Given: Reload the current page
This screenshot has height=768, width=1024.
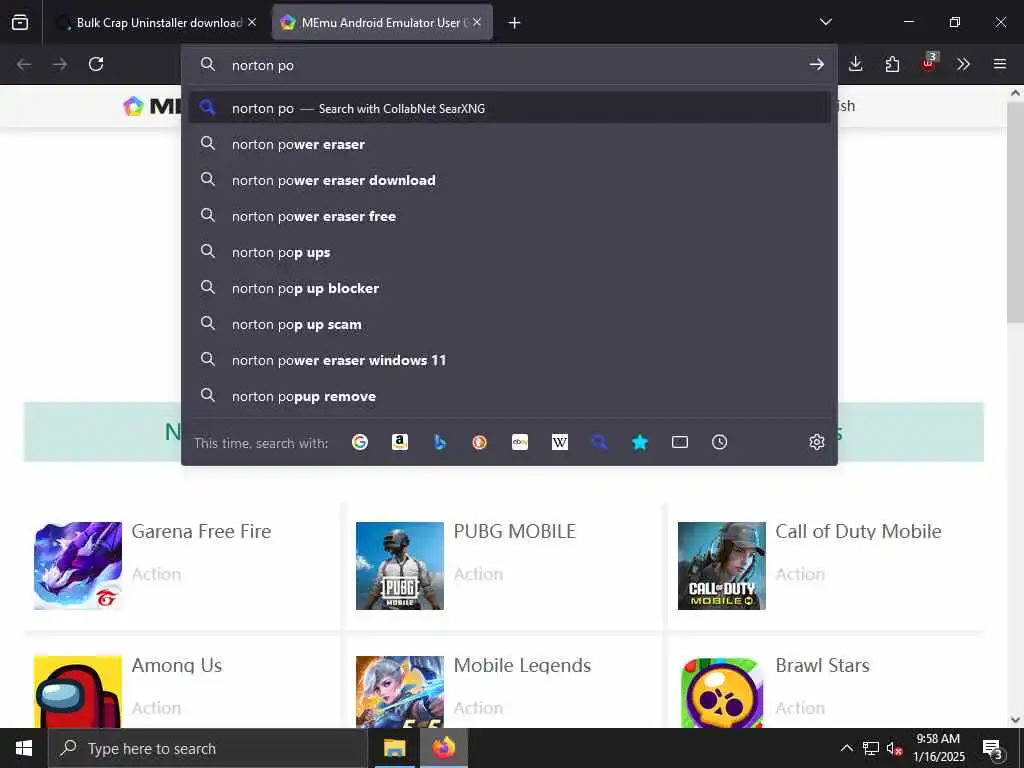Looking at the screenshot, I should click(x=96, y=64).
